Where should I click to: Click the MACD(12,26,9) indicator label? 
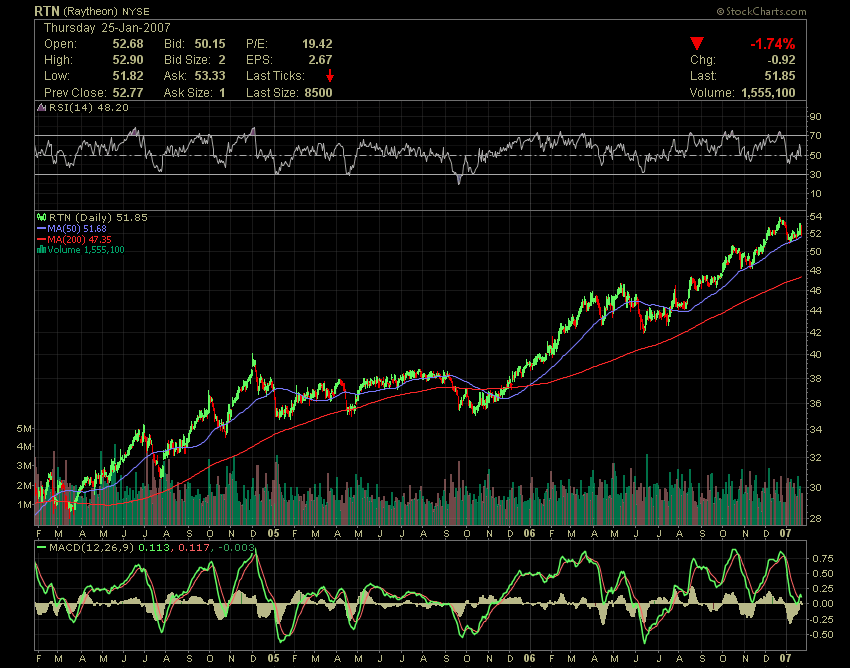pos(92,548)
